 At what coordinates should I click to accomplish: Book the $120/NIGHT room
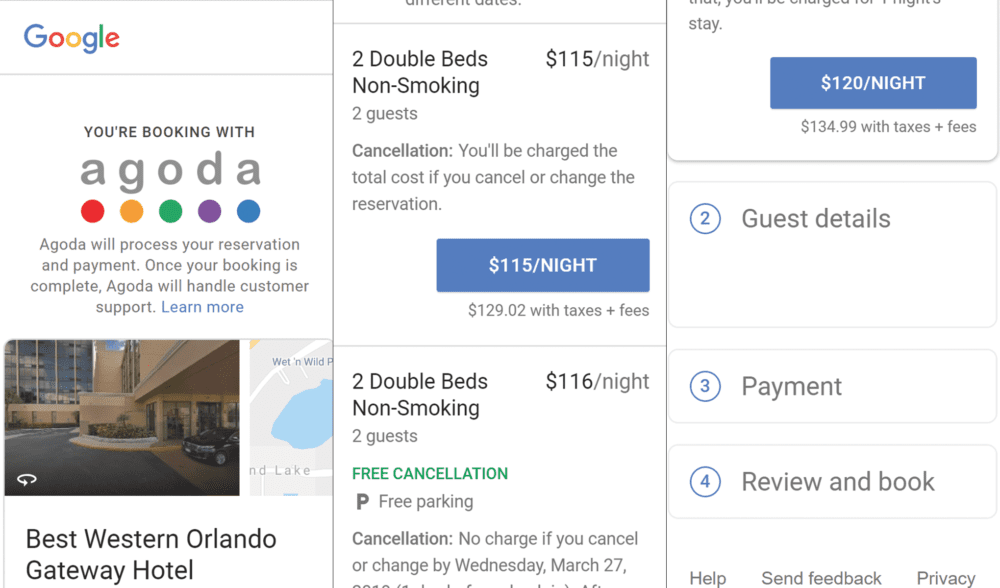point(872,83)
